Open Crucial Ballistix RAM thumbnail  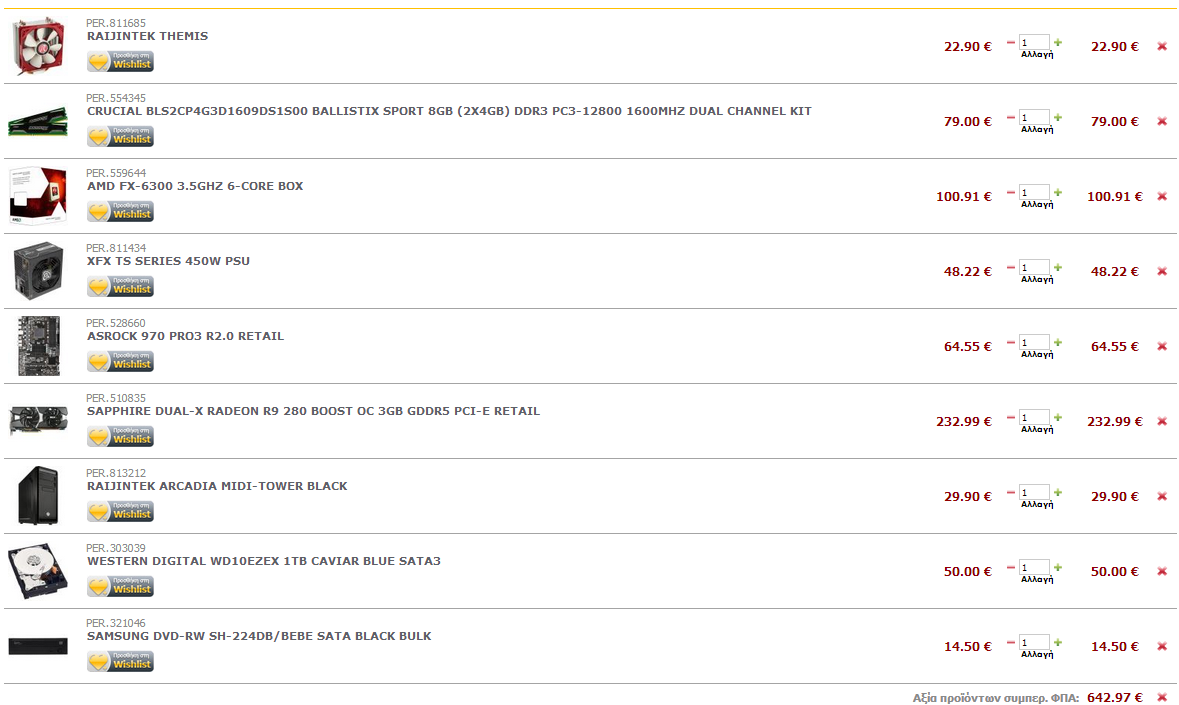(38, 122)
